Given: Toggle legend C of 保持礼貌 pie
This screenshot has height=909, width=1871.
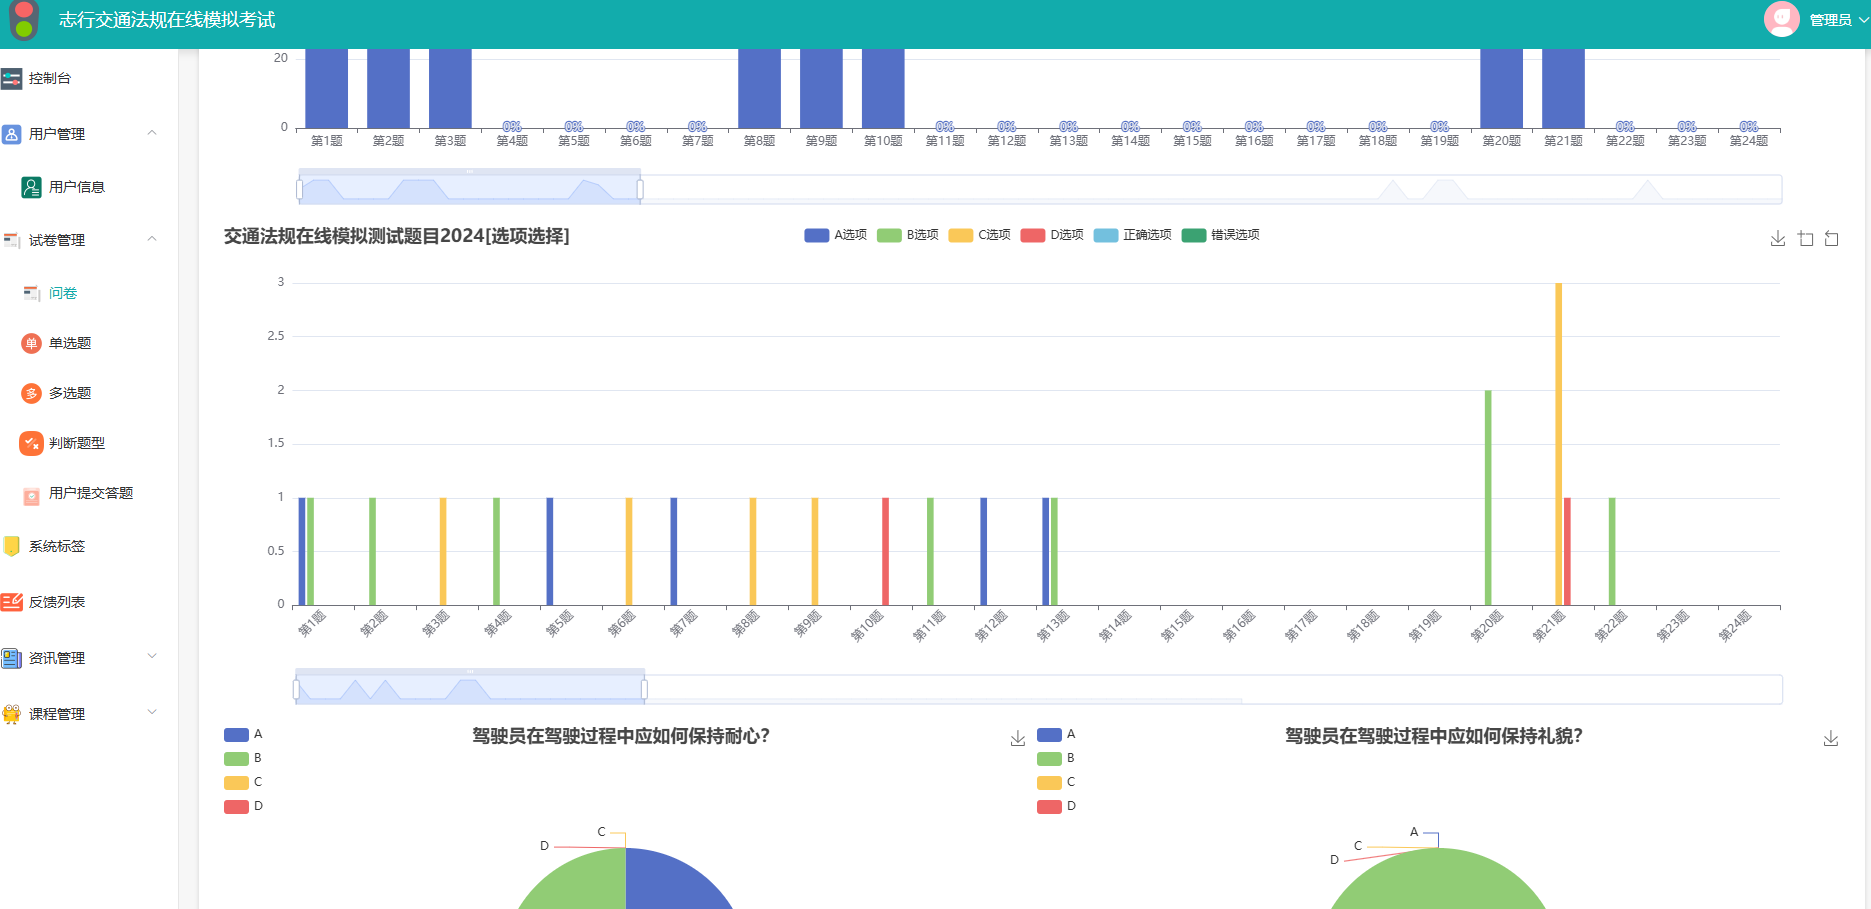Looking at the screenshot, I should (1056, 782).
